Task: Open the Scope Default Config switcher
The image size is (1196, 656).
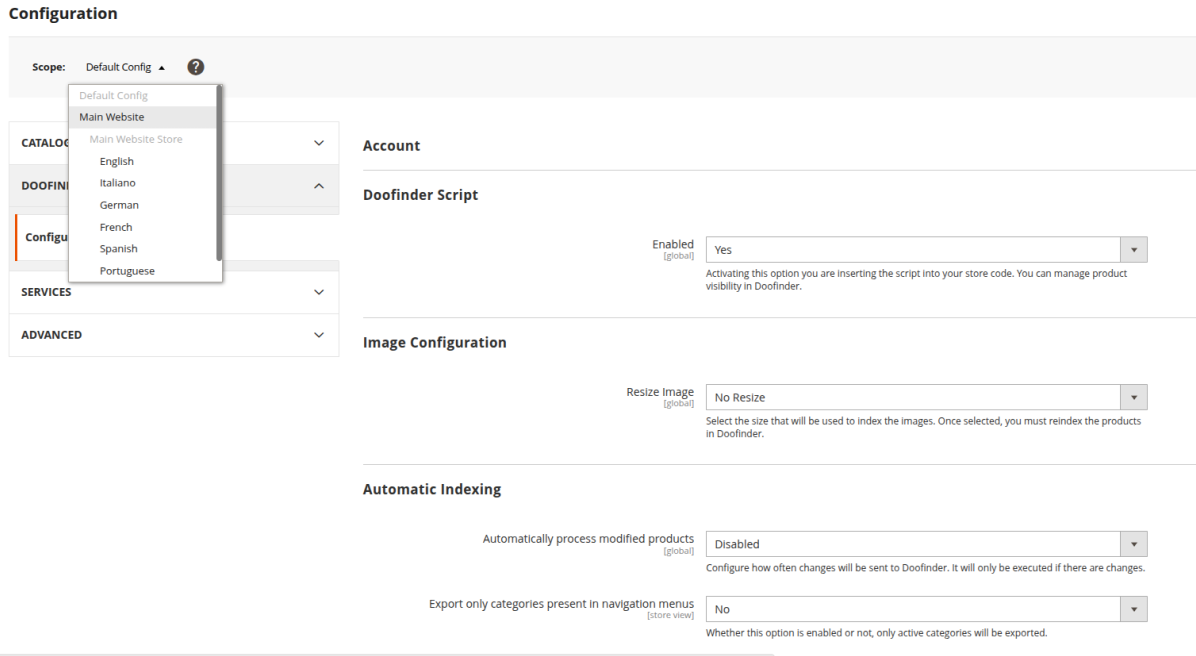Action: point(125,67)
